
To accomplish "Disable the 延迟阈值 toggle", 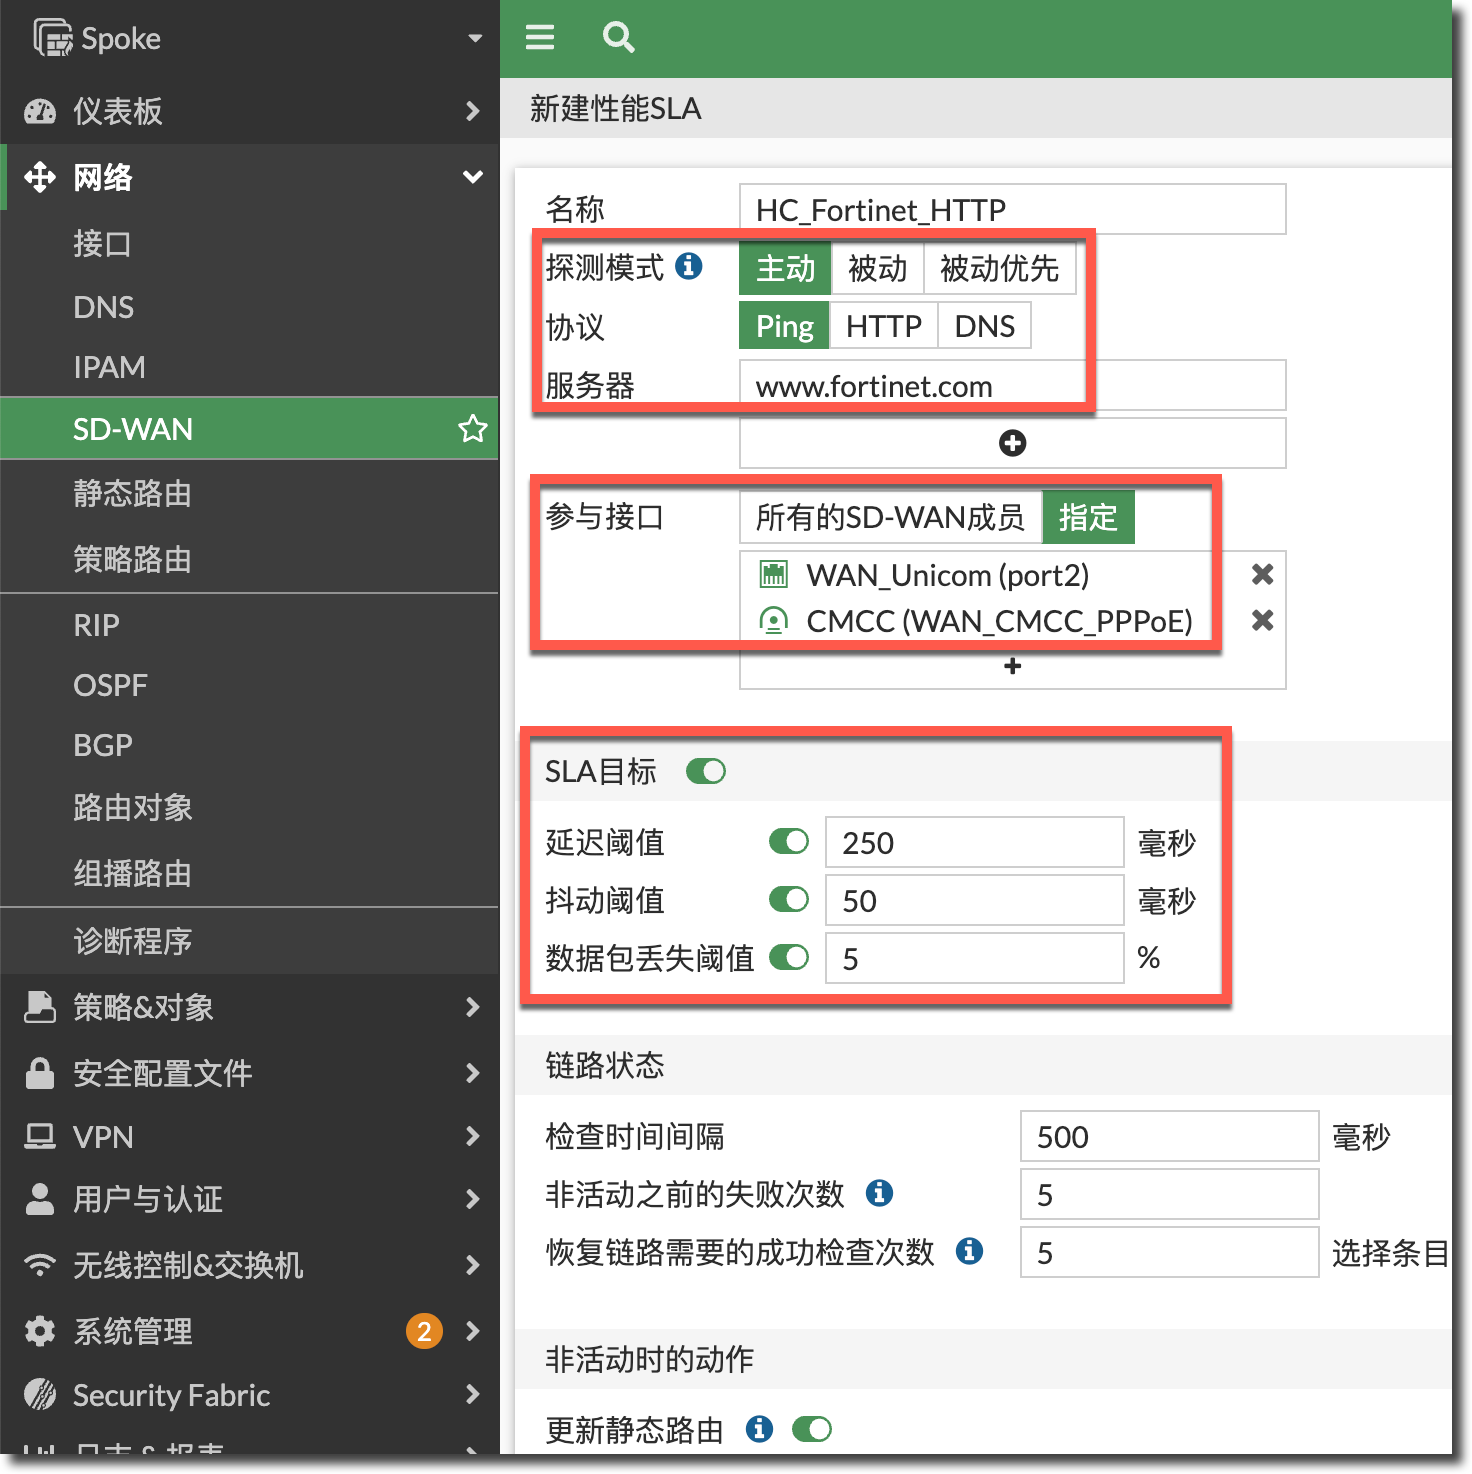I will pos(789,842).
